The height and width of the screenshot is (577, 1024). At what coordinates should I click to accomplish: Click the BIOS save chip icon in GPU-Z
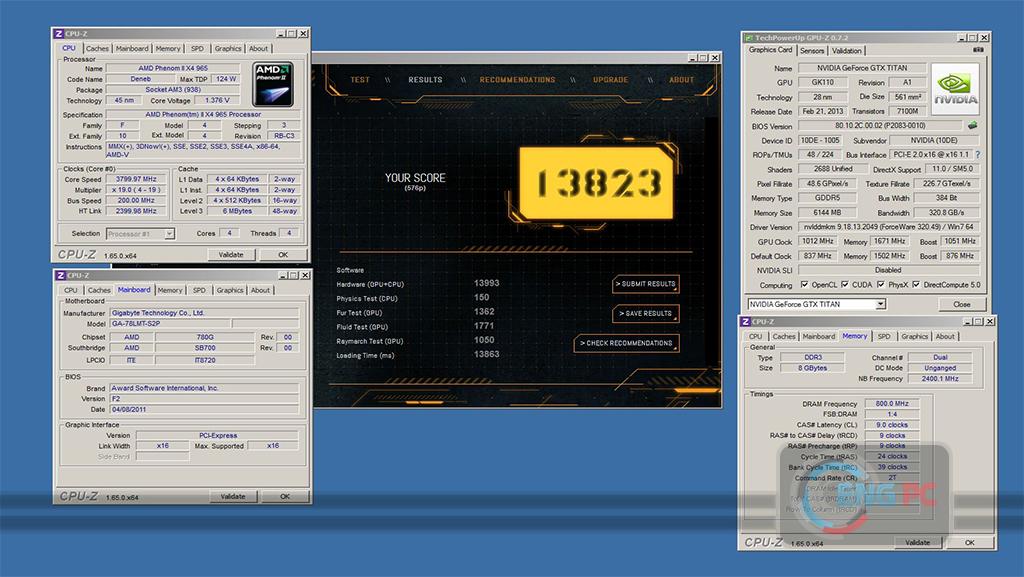pos(972,125)
